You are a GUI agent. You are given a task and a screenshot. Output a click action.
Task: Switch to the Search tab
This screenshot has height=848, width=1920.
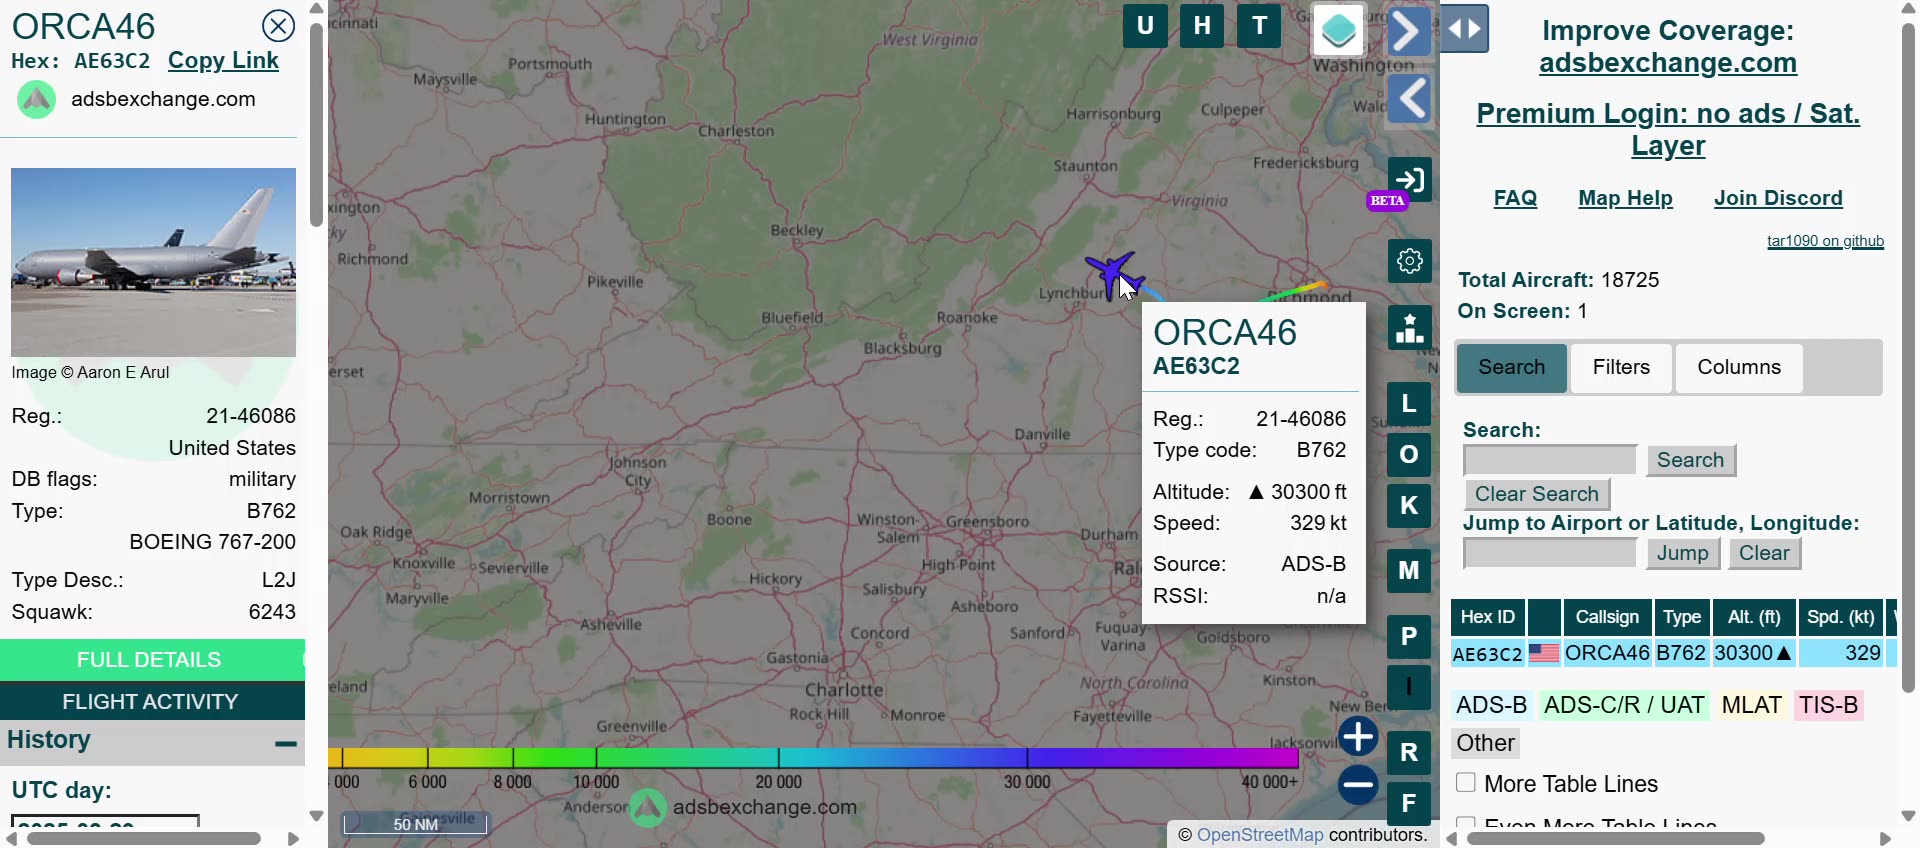click(x=1512, y=368)
